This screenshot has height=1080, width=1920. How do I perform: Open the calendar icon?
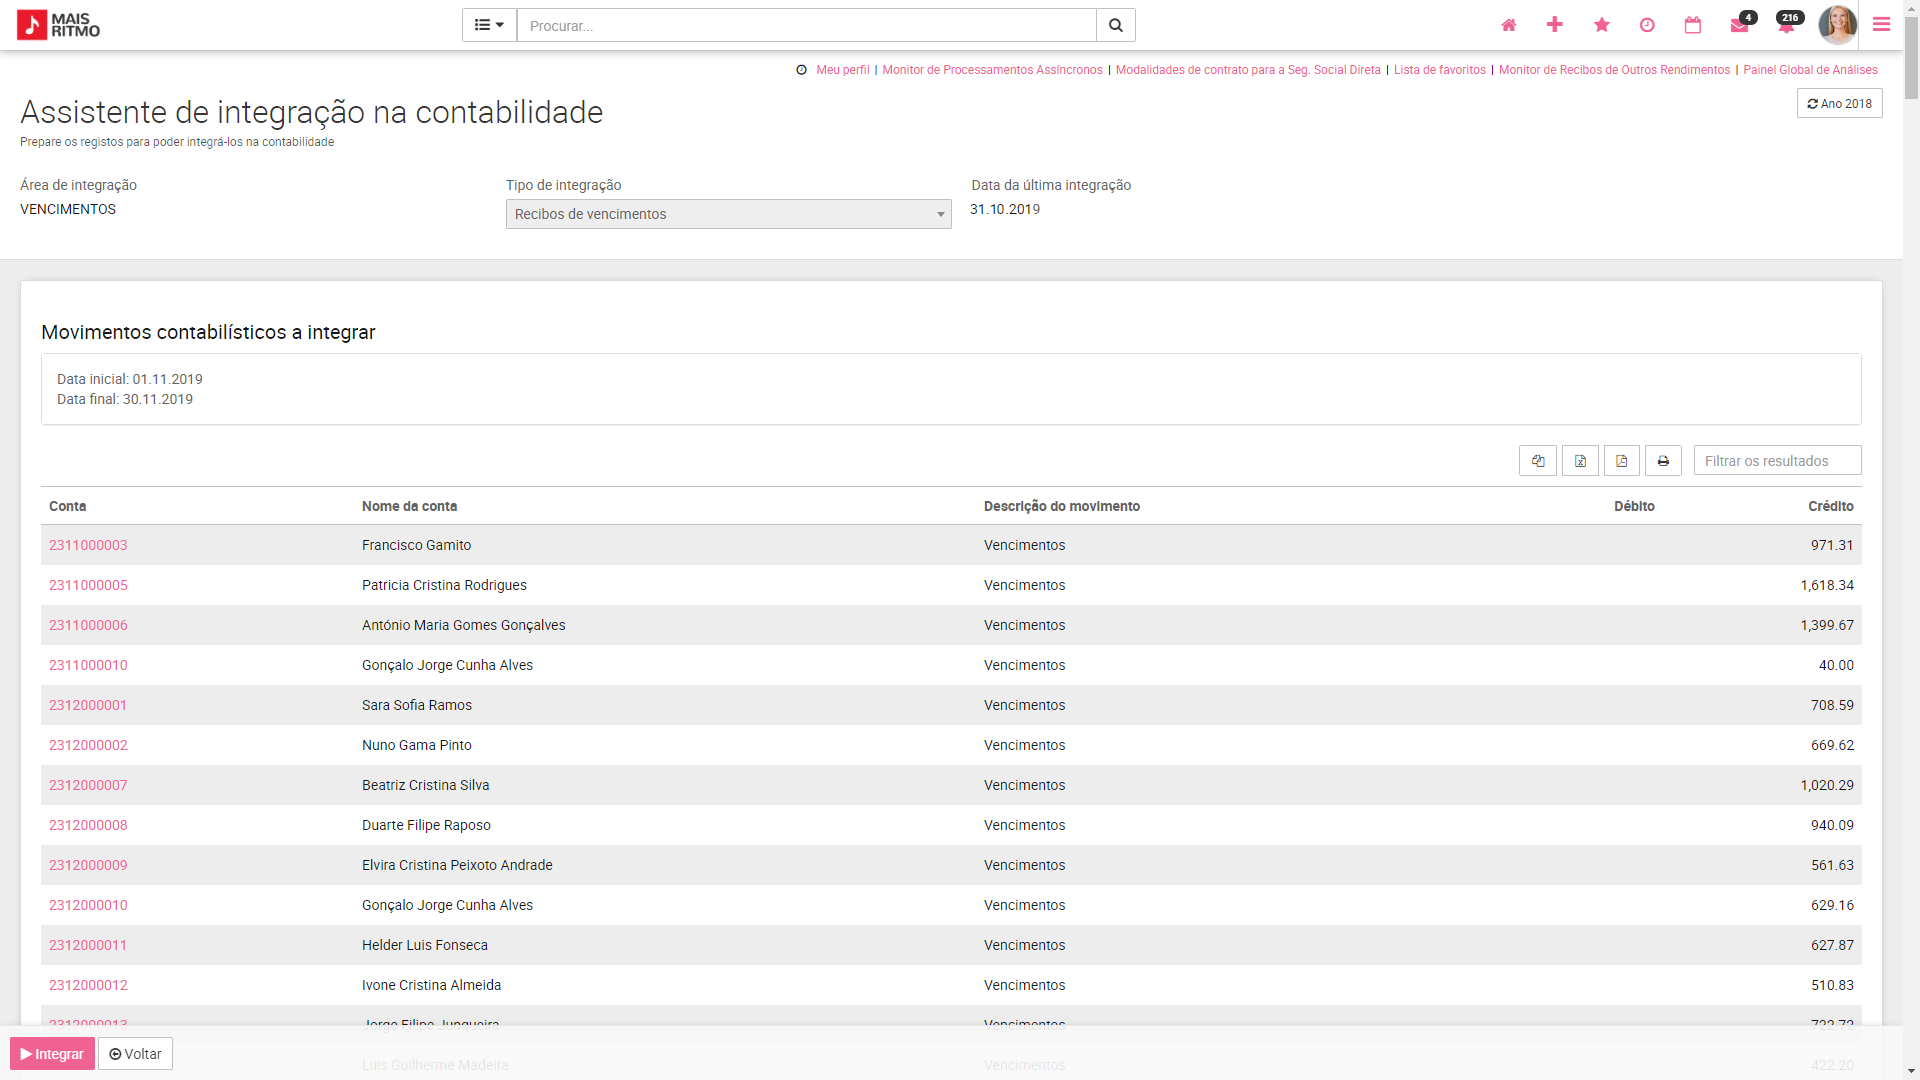pyautogui.click(x=1693, y=25)
